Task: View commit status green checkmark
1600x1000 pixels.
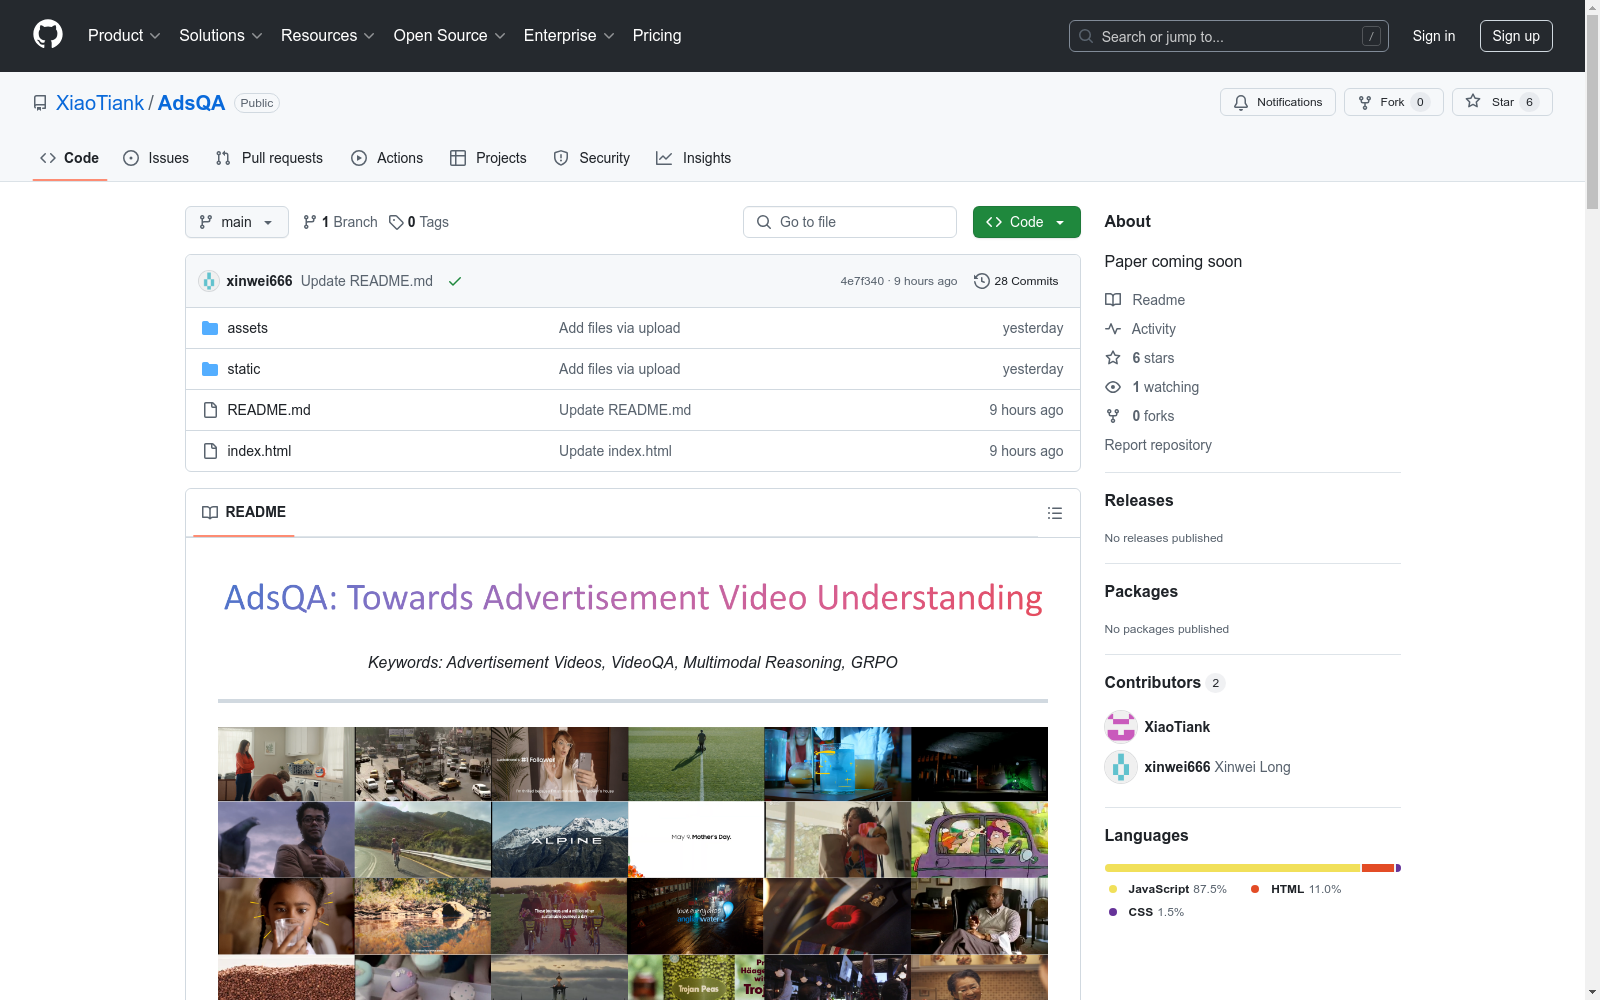Action: 455,281
